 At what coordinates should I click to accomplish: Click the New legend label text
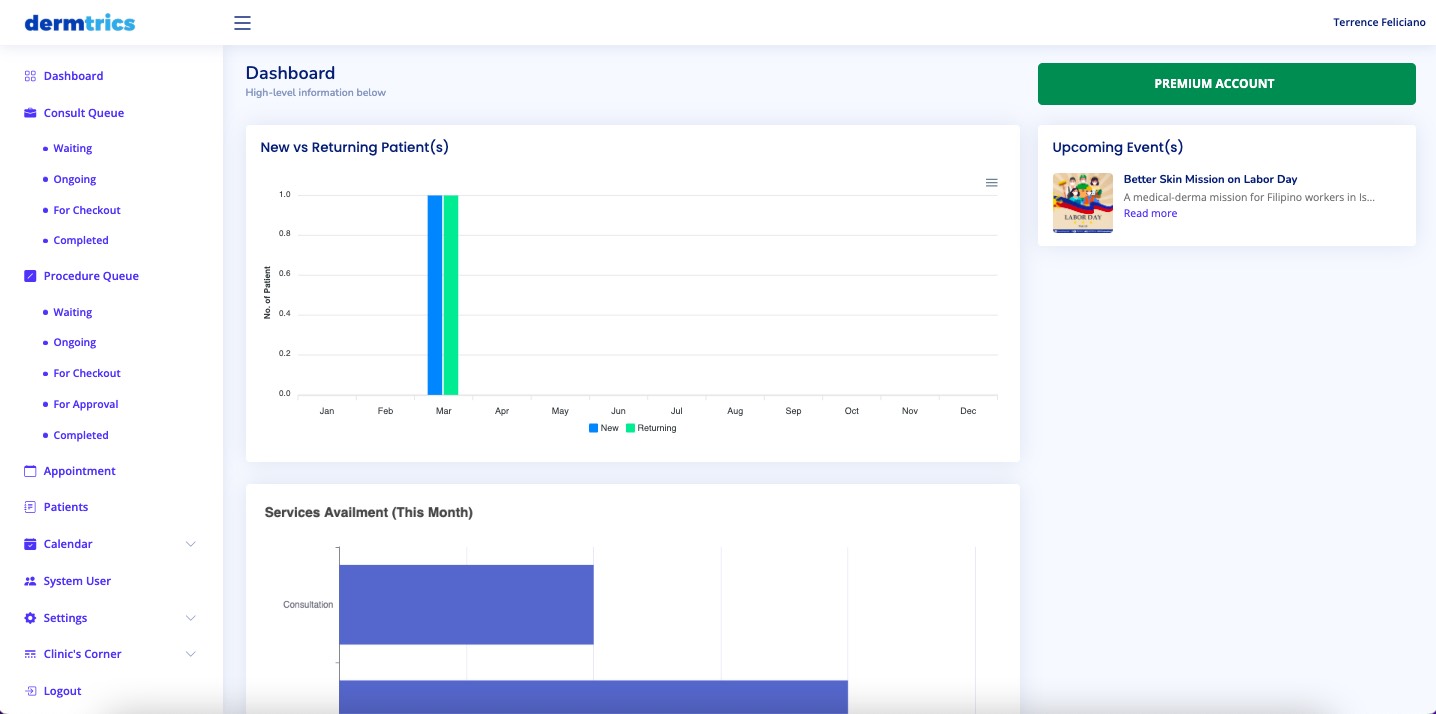pos(610,428)
